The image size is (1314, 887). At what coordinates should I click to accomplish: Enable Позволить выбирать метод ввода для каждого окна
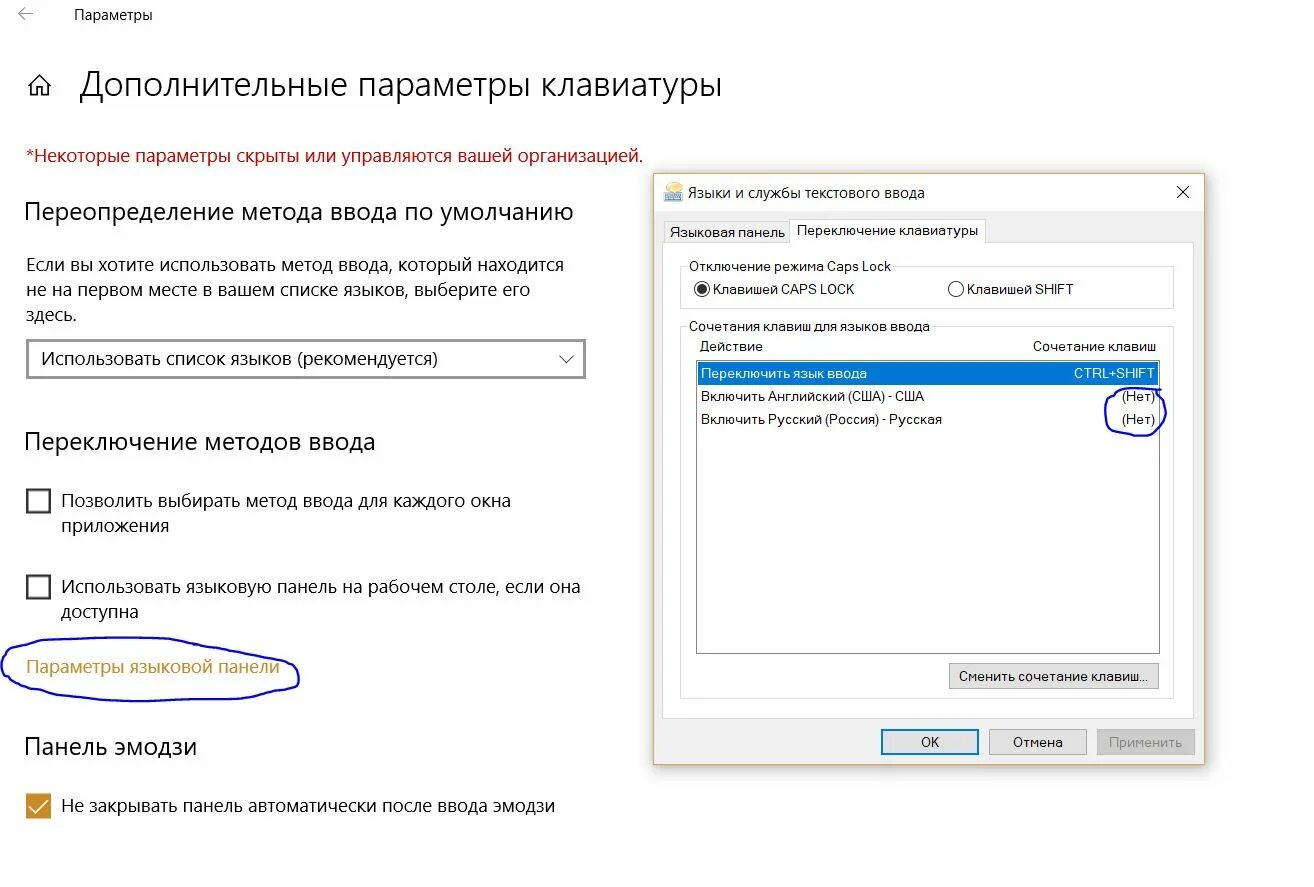pyautogui.click(x=38, y=501)
